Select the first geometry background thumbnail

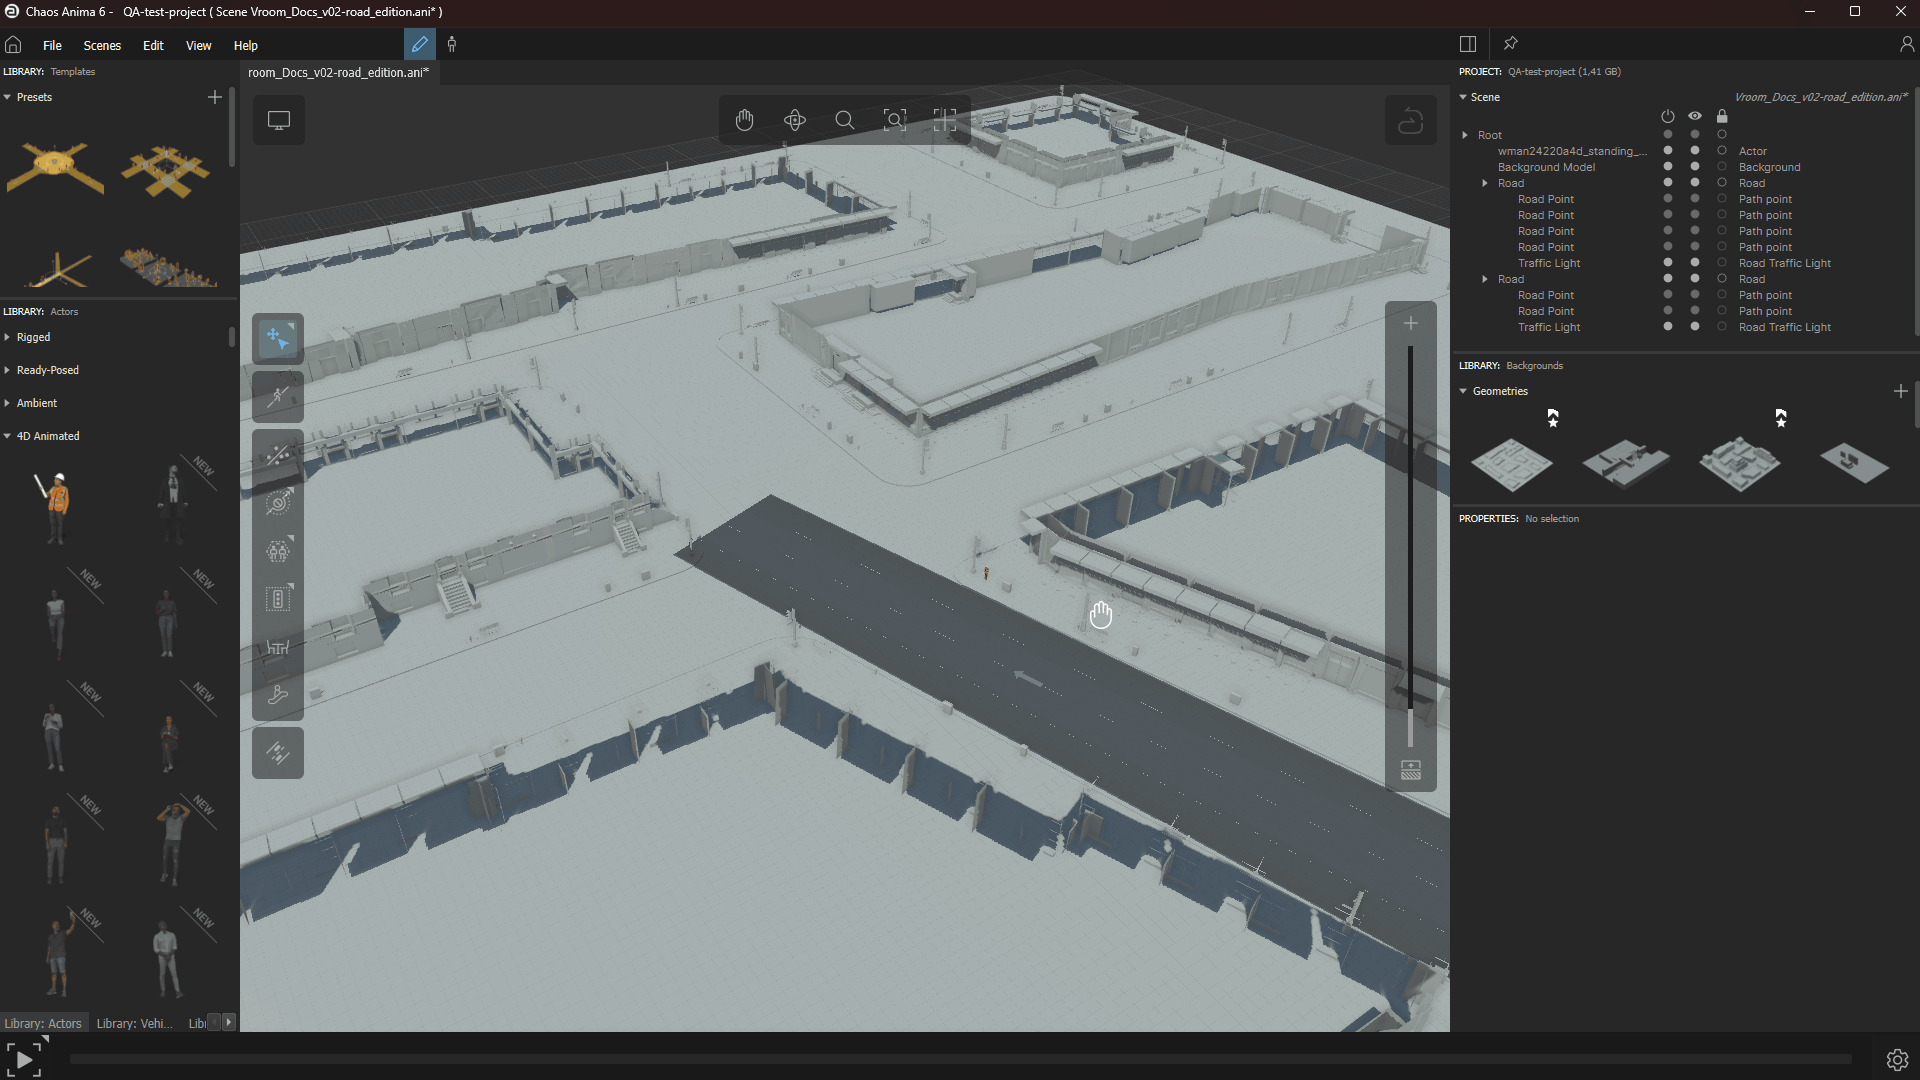coord(1512,464)
